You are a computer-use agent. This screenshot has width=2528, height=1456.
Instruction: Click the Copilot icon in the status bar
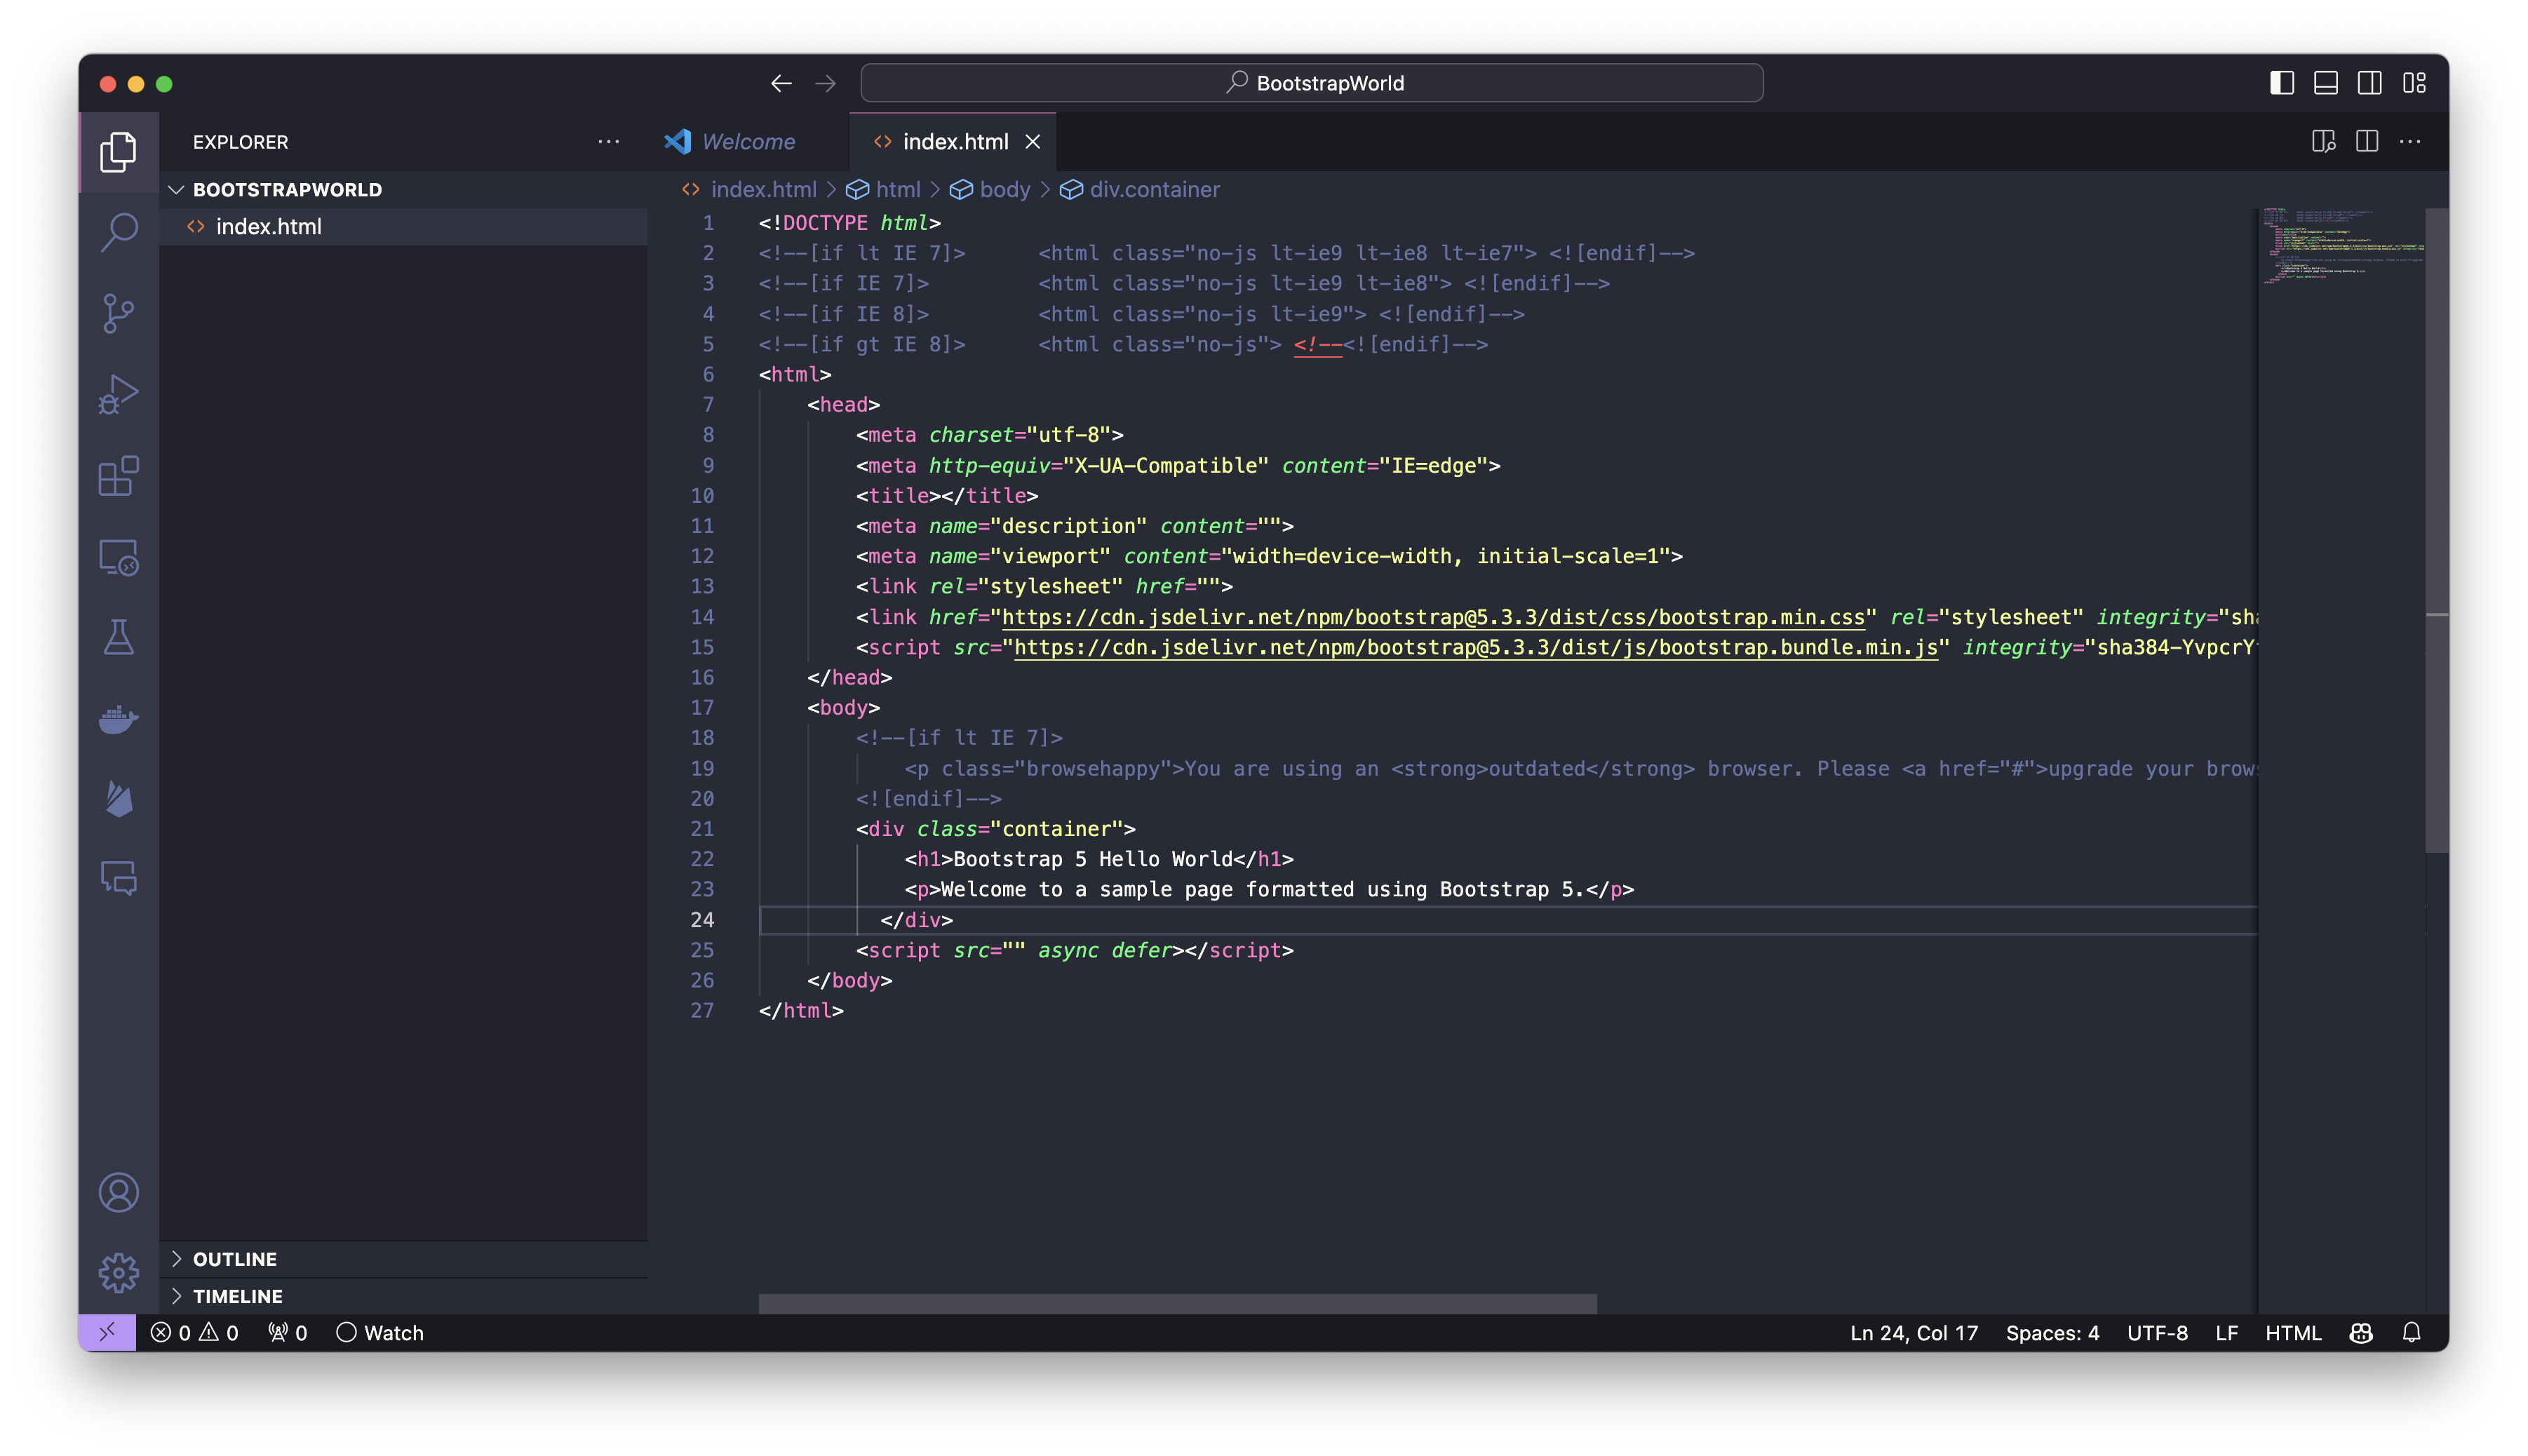(x=2360, y=1332)
